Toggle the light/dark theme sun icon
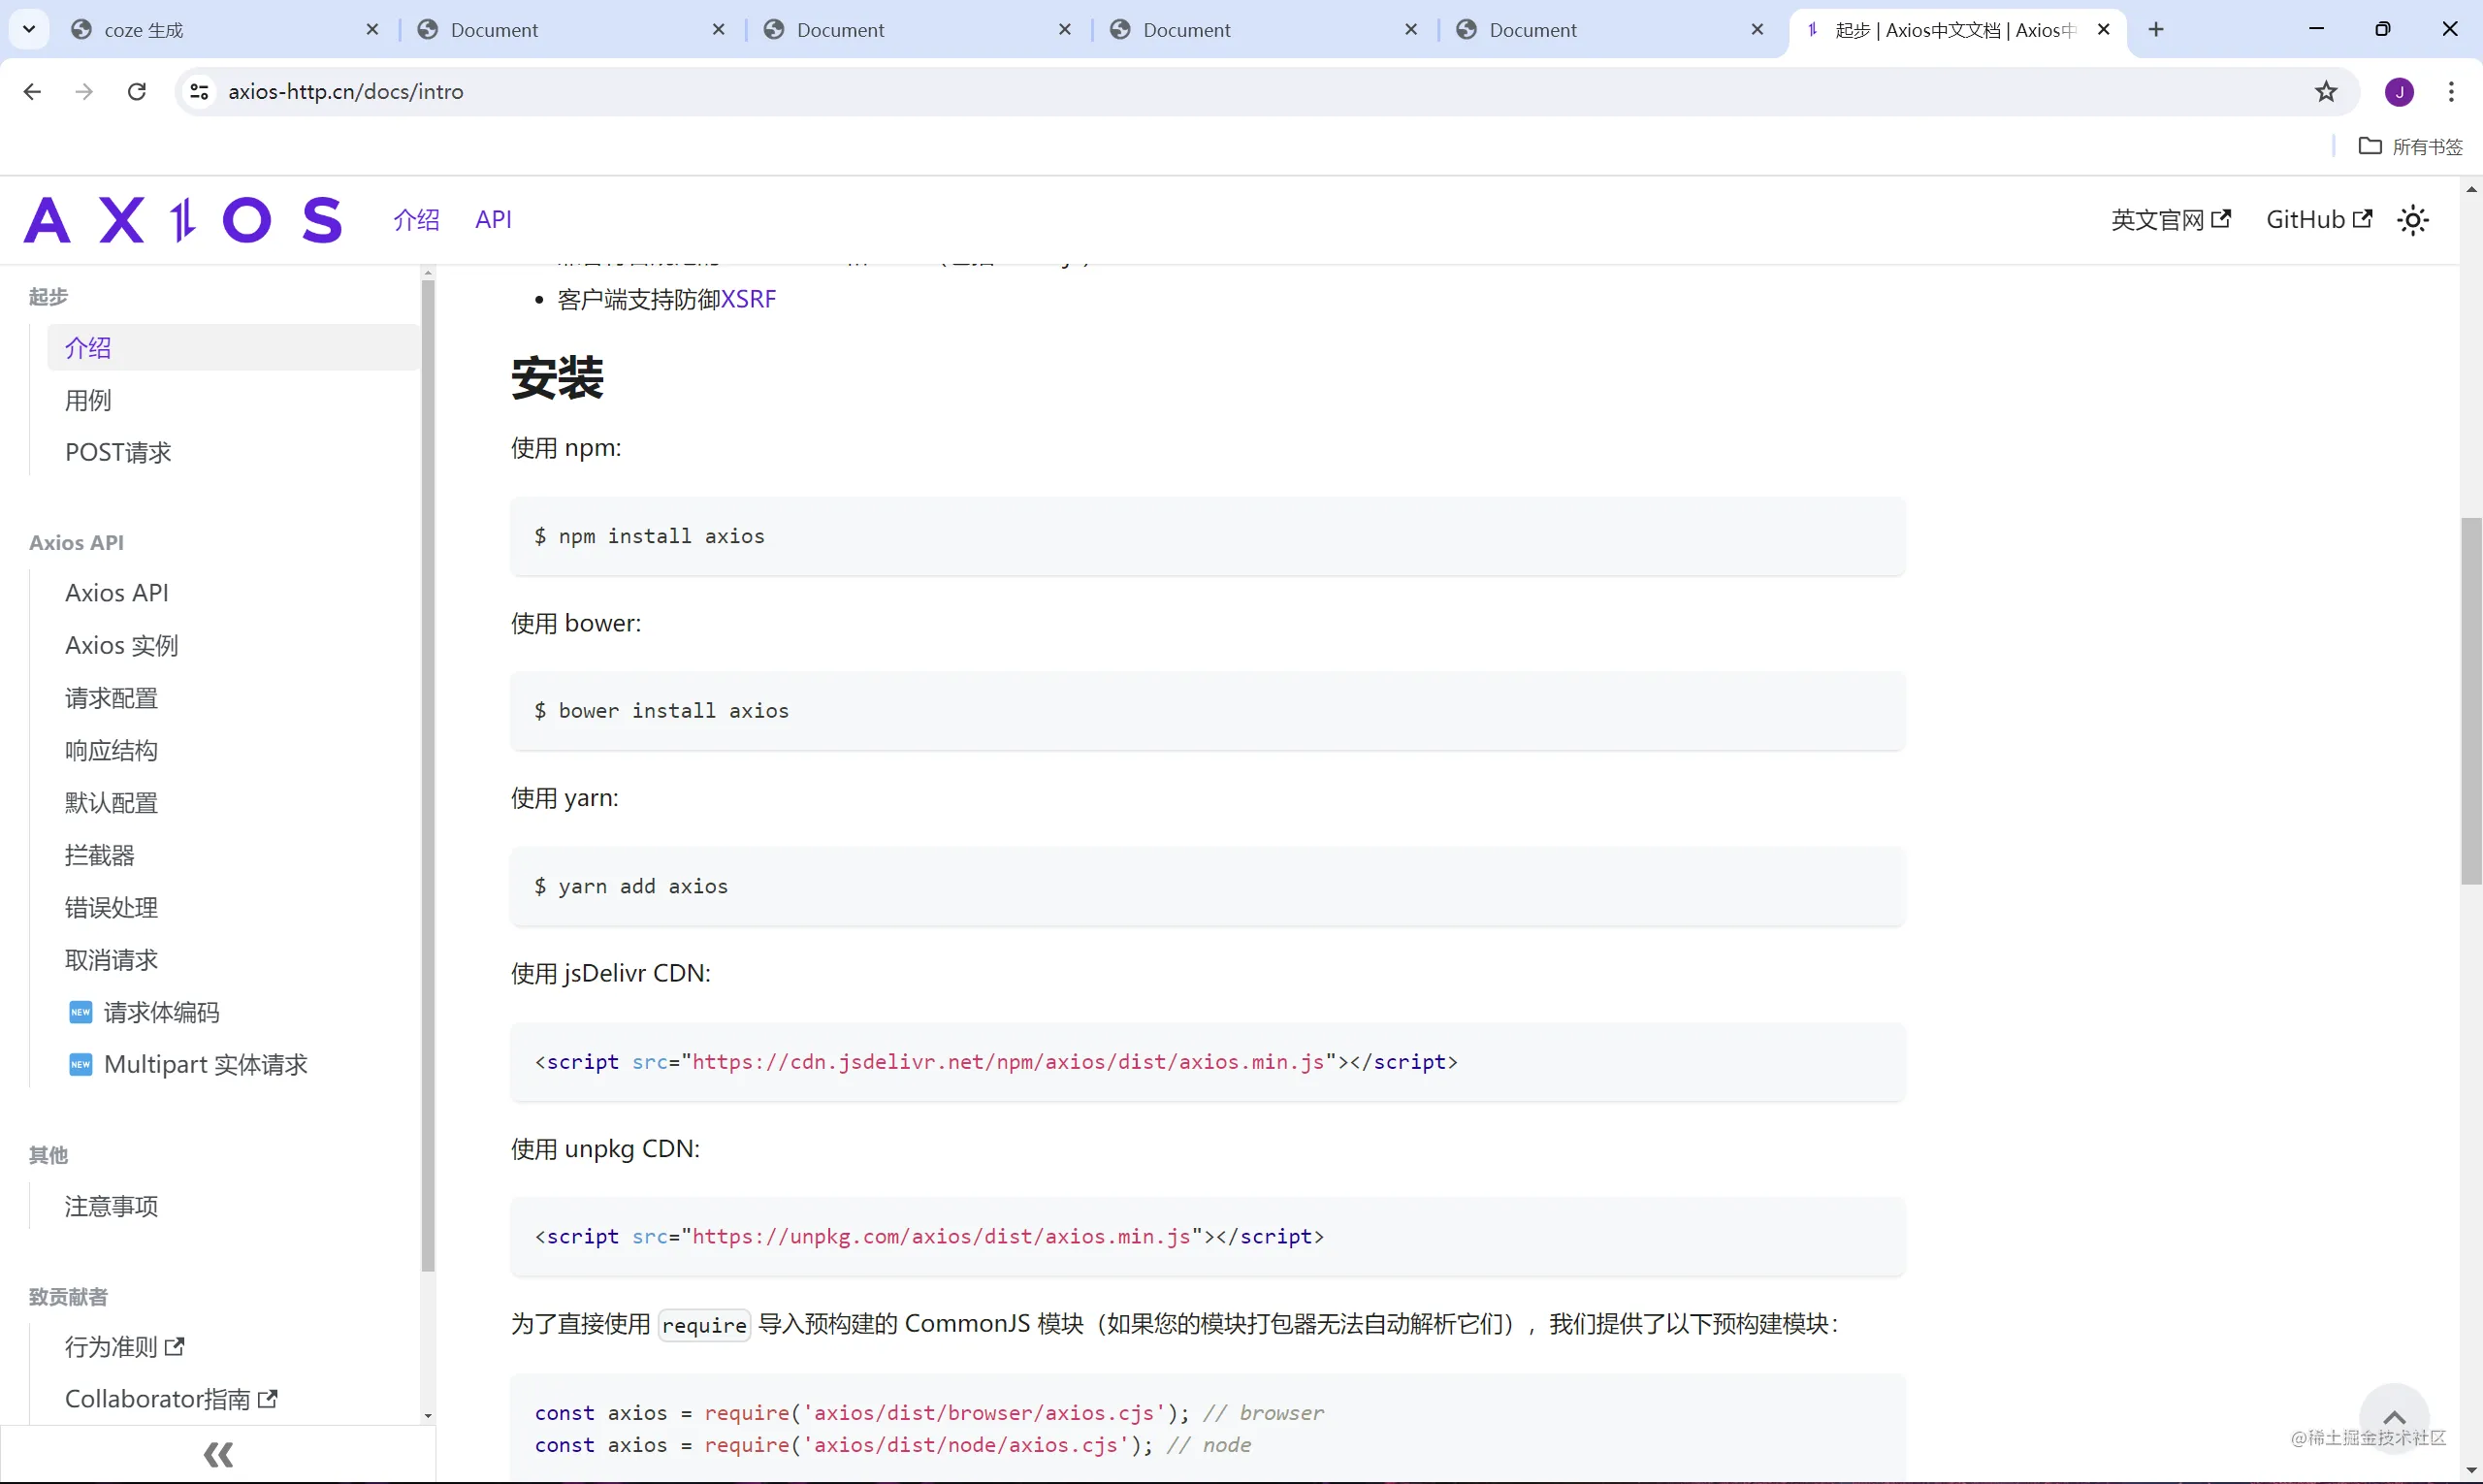The image size is (2483, 1484). point(2413,220)
